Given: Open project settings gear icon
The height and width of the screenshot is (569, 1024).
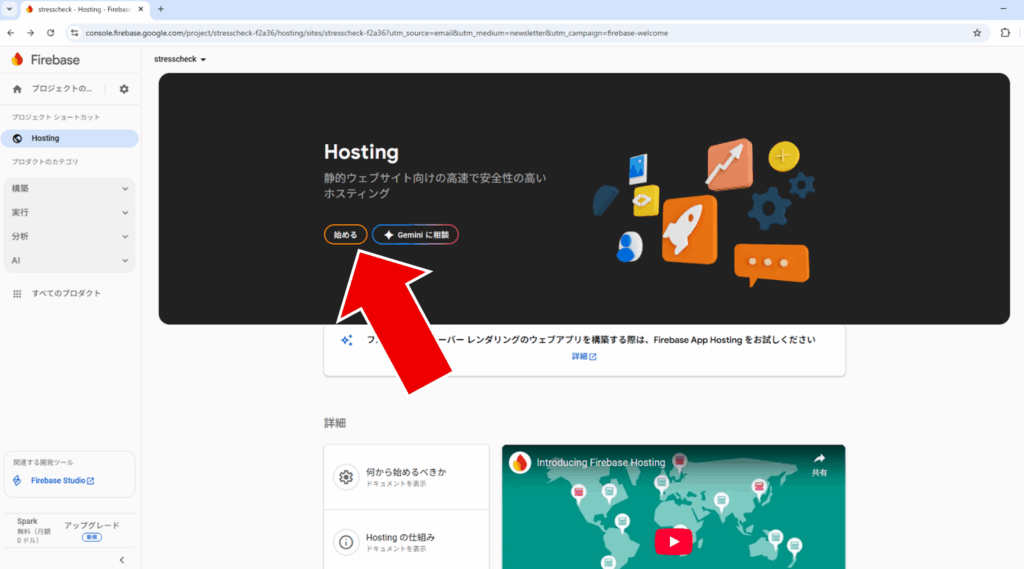Looking at the screenshot, I should click(124, 89).
